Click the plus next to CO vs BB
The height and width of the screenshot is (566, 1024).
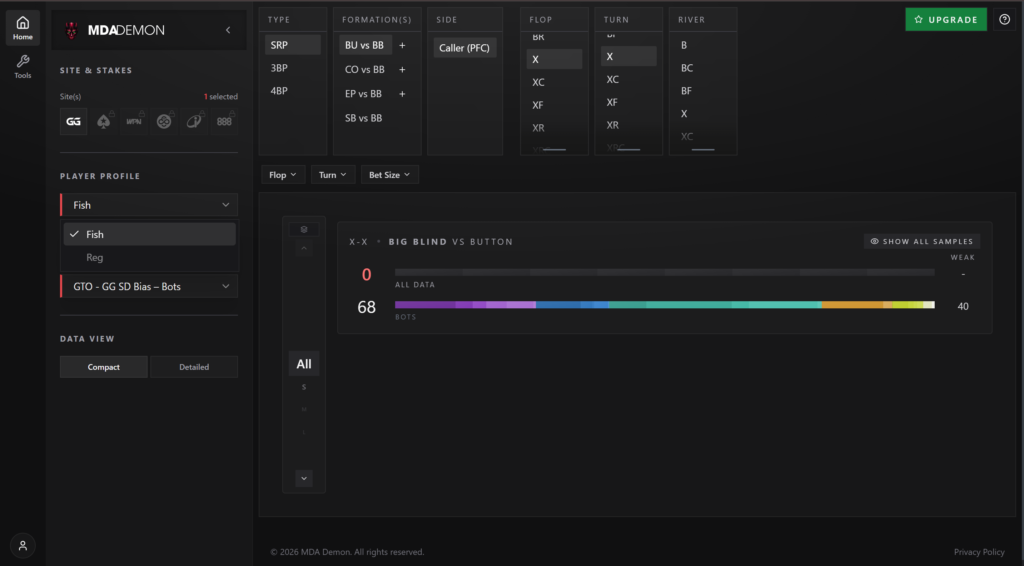coord(402,69)
